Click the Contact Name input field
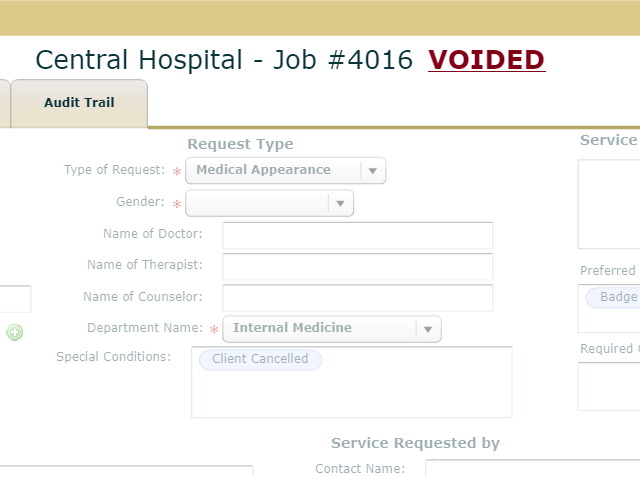This screenshot has width=640, height=477. tap(533, 468)
